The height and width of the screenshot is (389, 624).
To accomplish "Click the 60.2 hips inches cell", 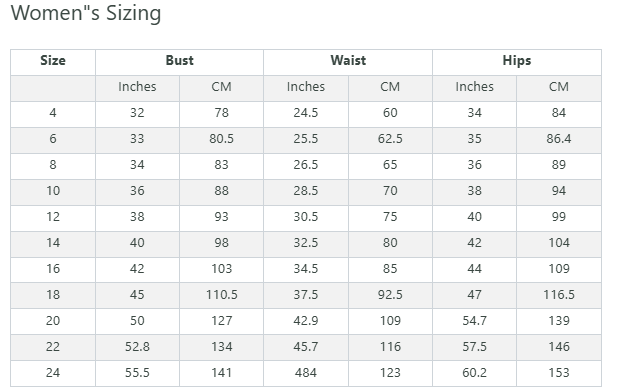I will pos(474,373).
